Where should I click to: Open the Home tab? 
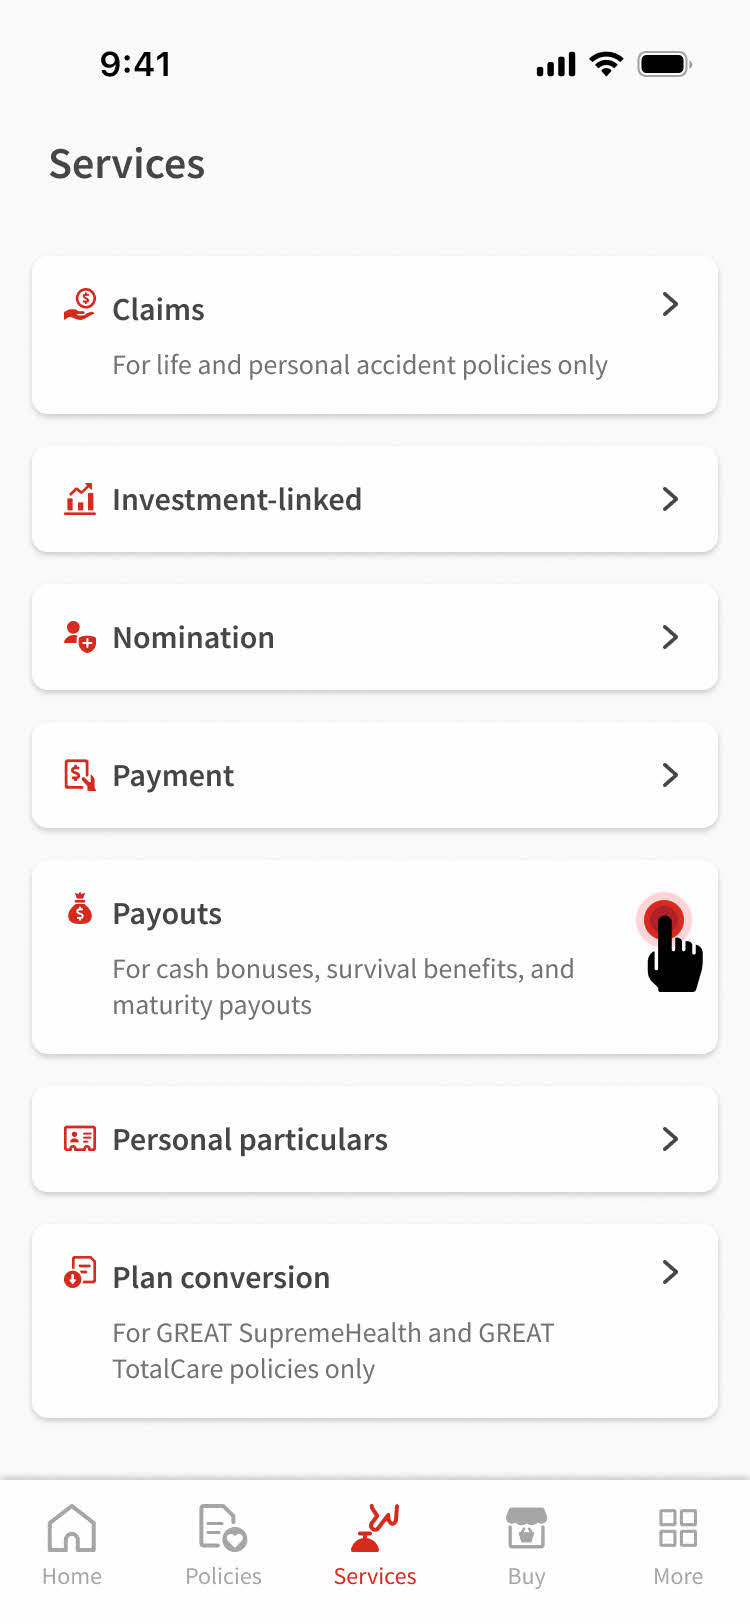pyautogui.click(x=72, y=1545)
